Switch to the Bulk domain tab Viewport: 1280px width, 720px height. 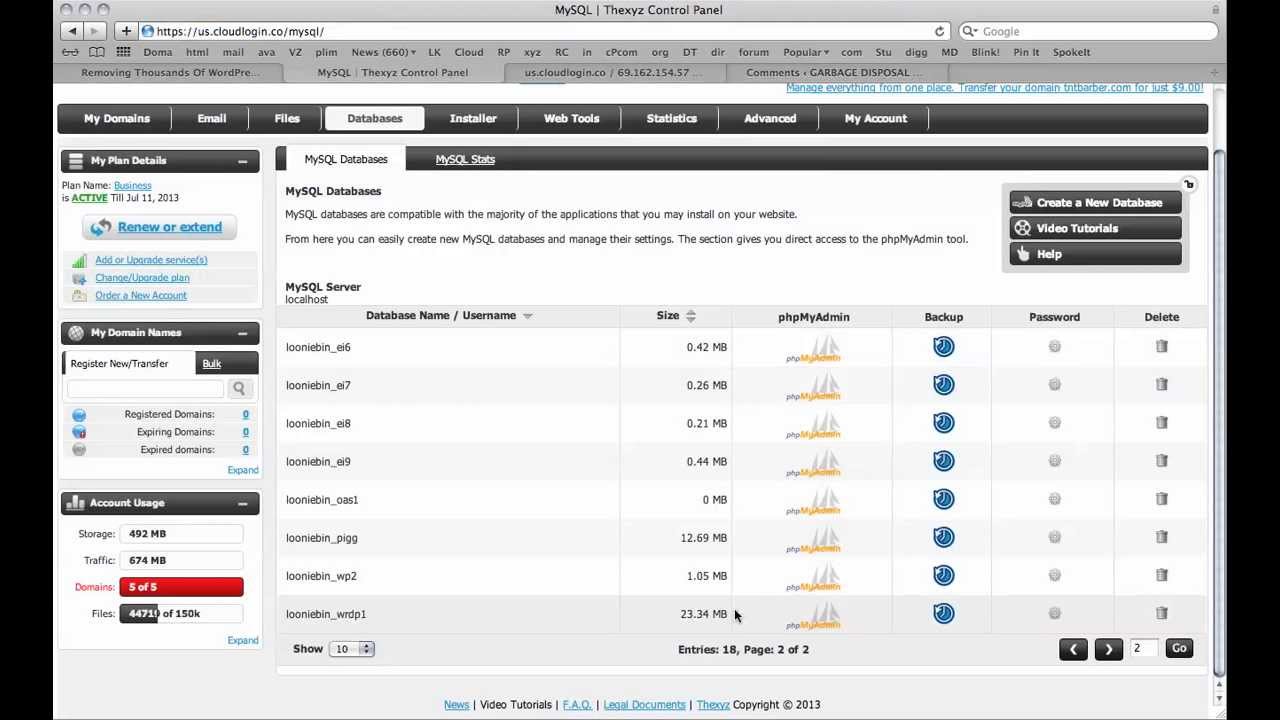coord(211,364)
